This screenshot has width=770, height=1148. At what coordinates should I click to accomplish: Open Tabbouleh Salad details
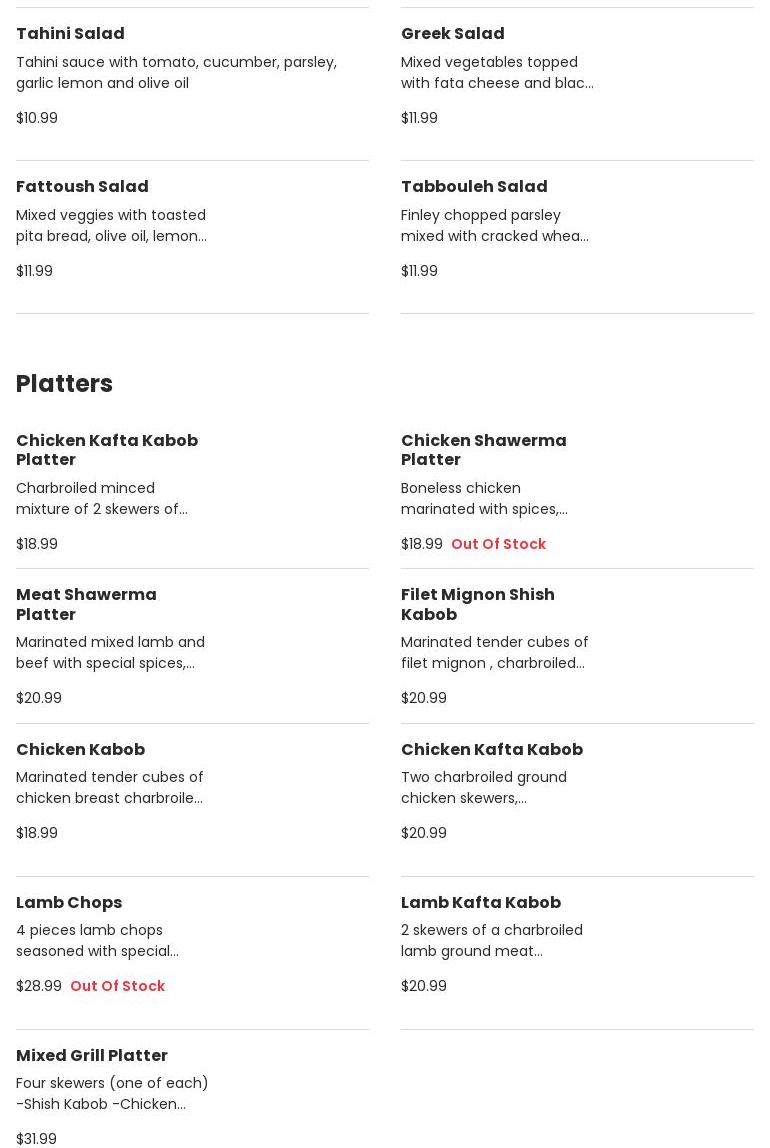tap(474, 186)
